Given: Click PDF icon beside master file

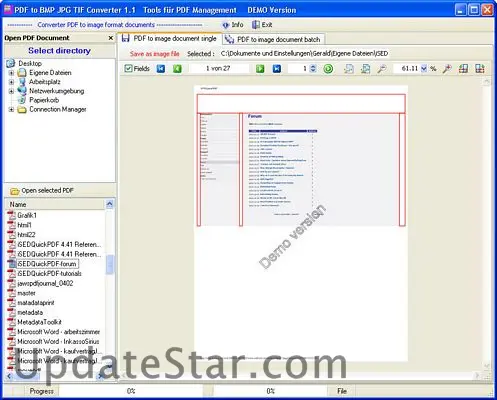Looking at the screenshot, I should pos(12,293).
